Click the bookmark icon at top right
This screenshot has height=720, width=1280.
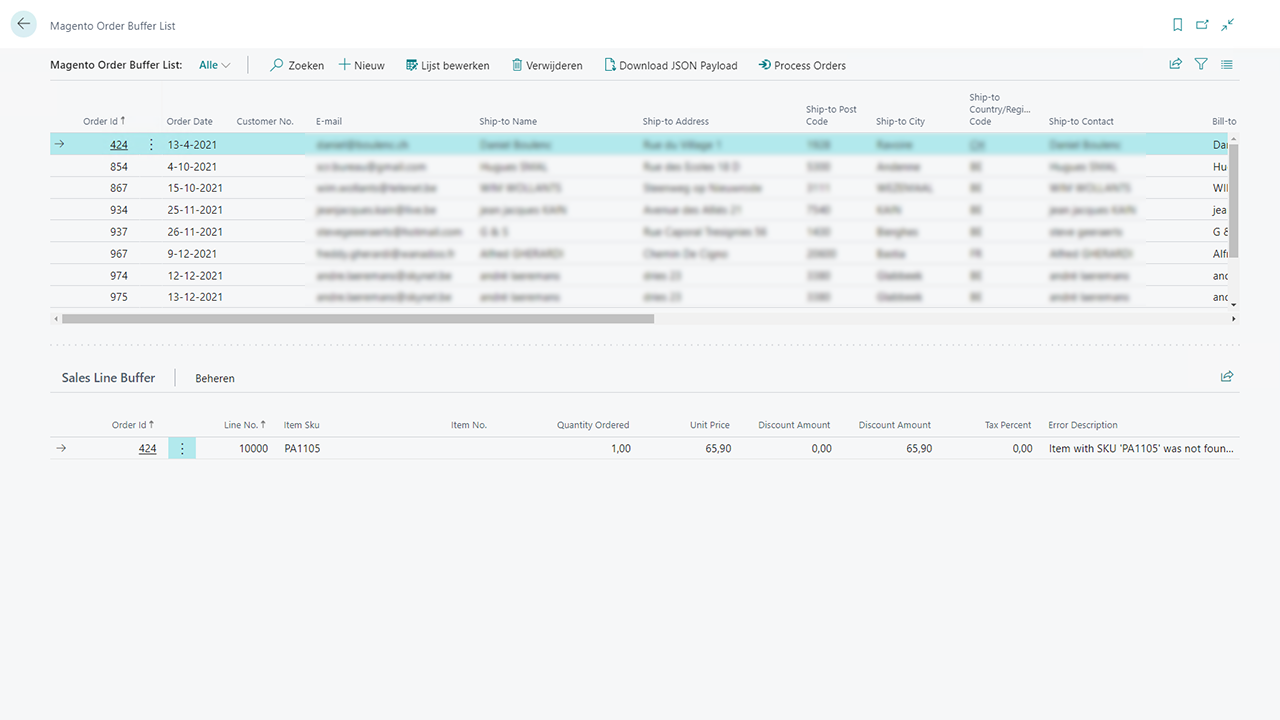coord(1177,25)
